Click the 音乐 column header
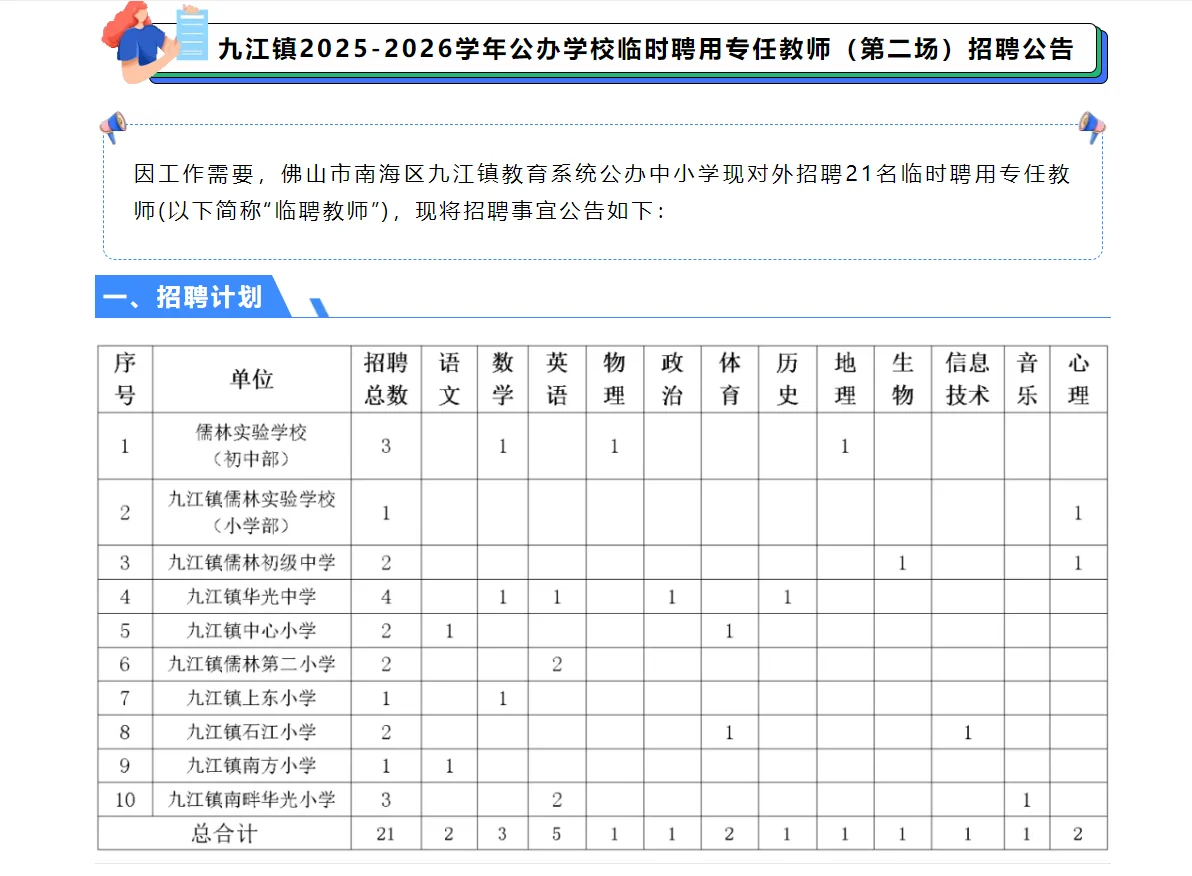Viewport: 1192px width, 876px height. [1027, 379]
